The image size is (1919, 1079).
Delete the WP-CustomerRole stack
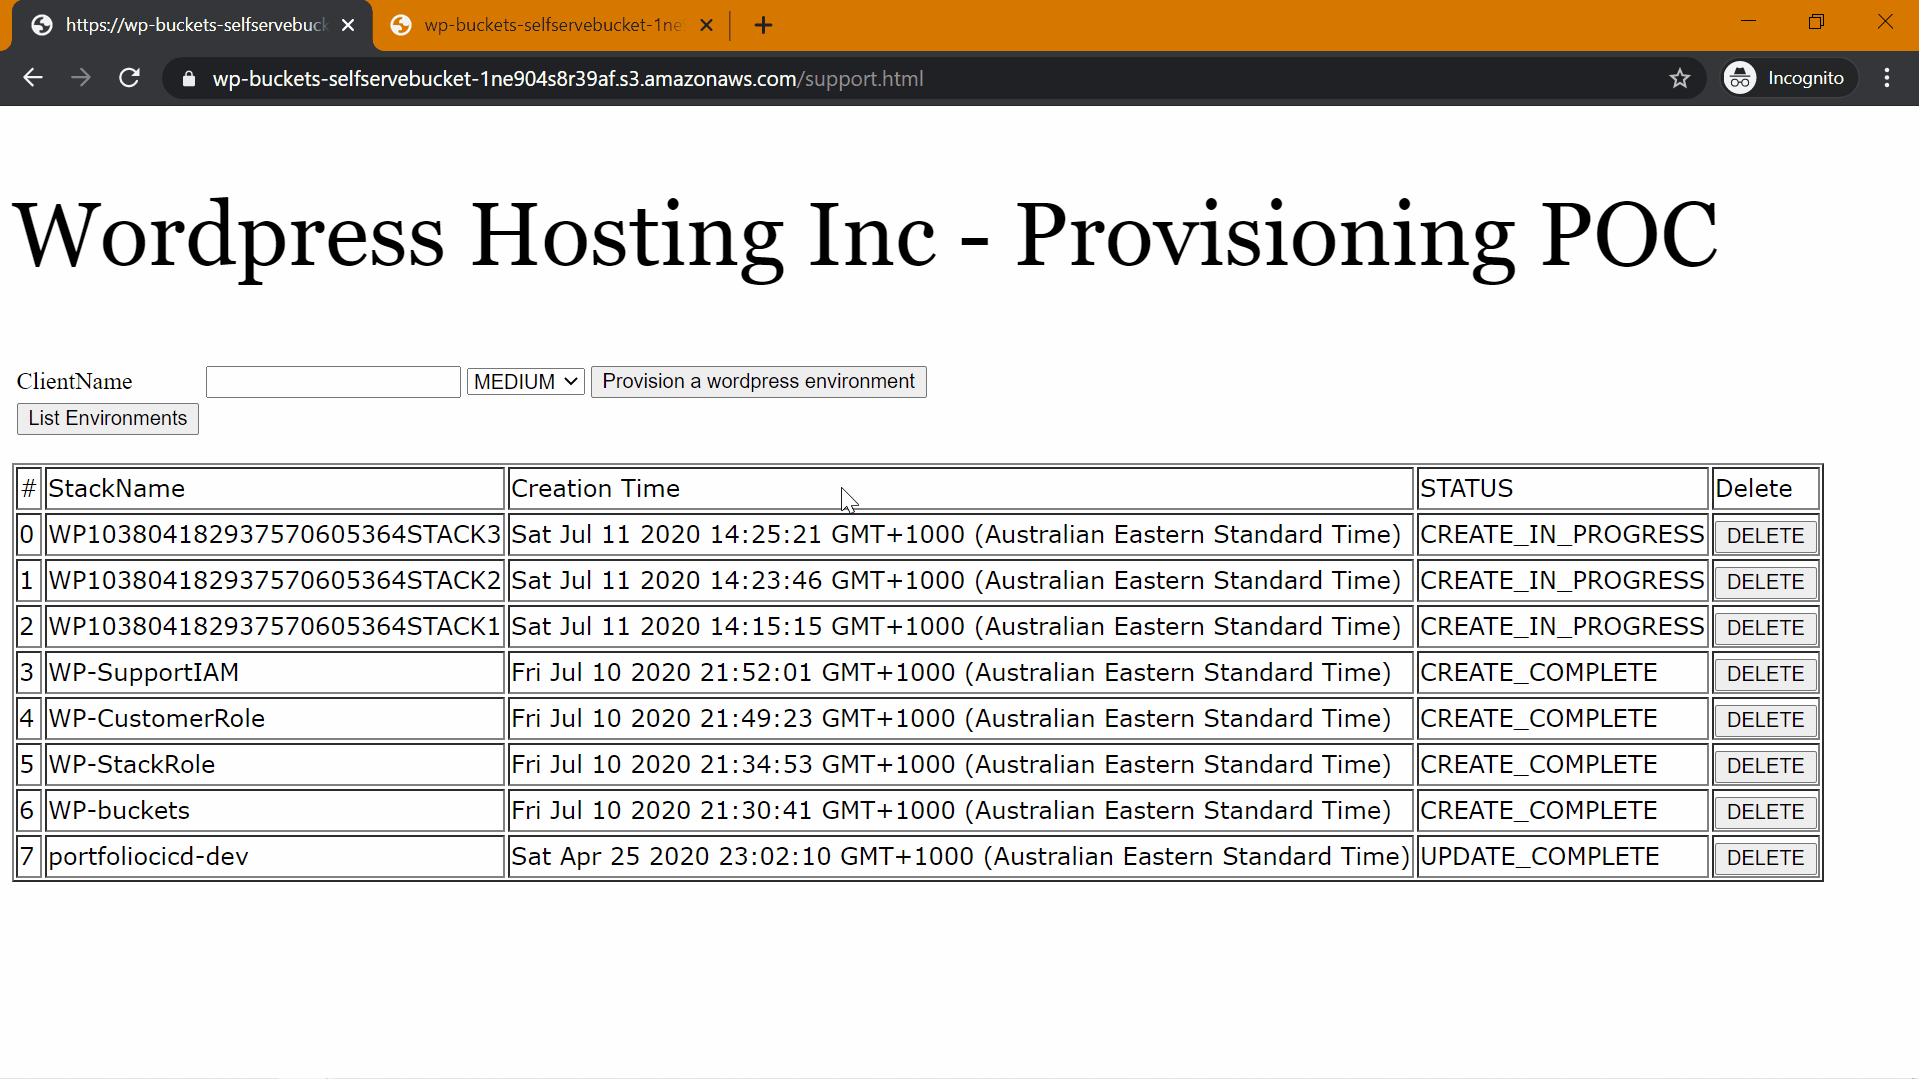1765,720
